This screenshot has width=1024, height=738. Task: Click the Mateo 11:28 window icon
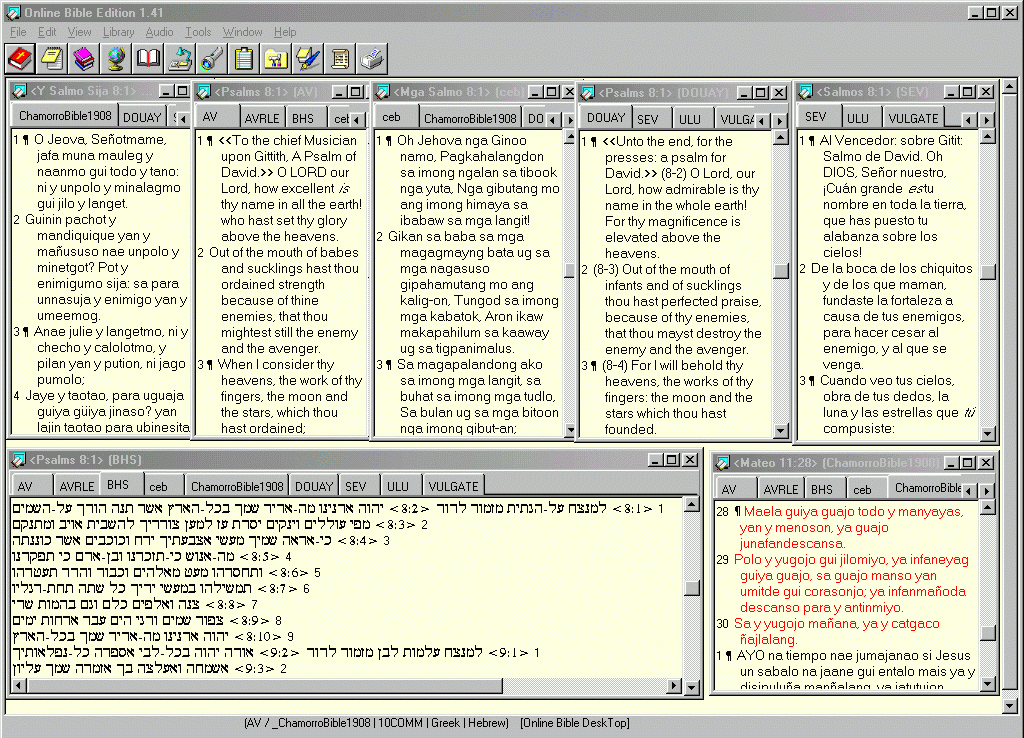pyautogui.click(x=722, y=463)
